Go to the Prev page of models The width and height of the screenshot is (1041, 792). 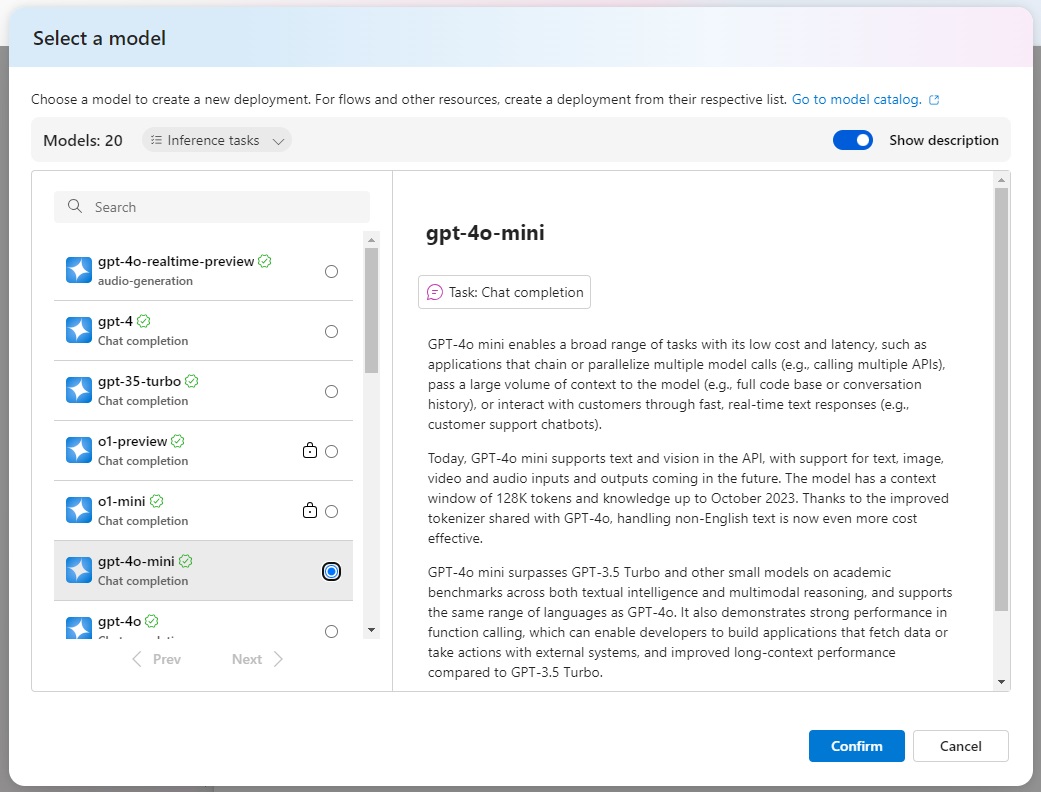pos(156,659)
